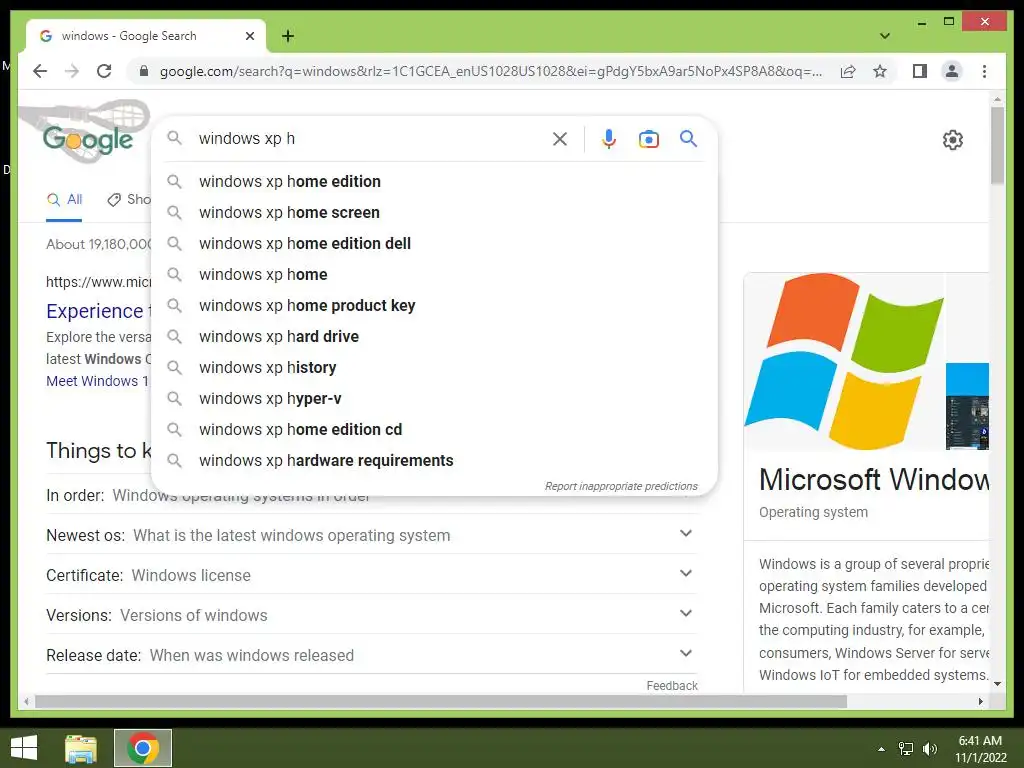Click the vertical scrollbar thumb
Image resolution: width=1024 pixels, height=768 pixels.
997,145
